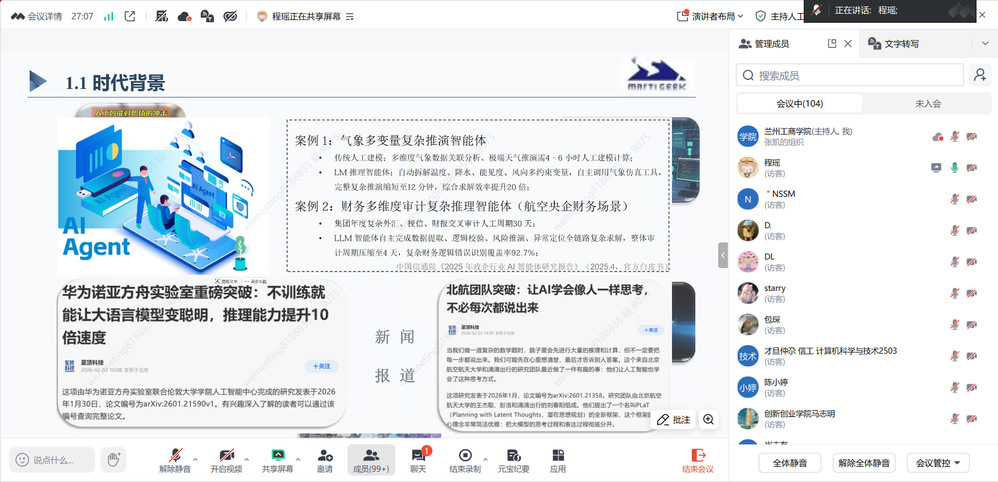Toggle microphone for NSSM
The image size is (998, 482).
tap(955, 199)
